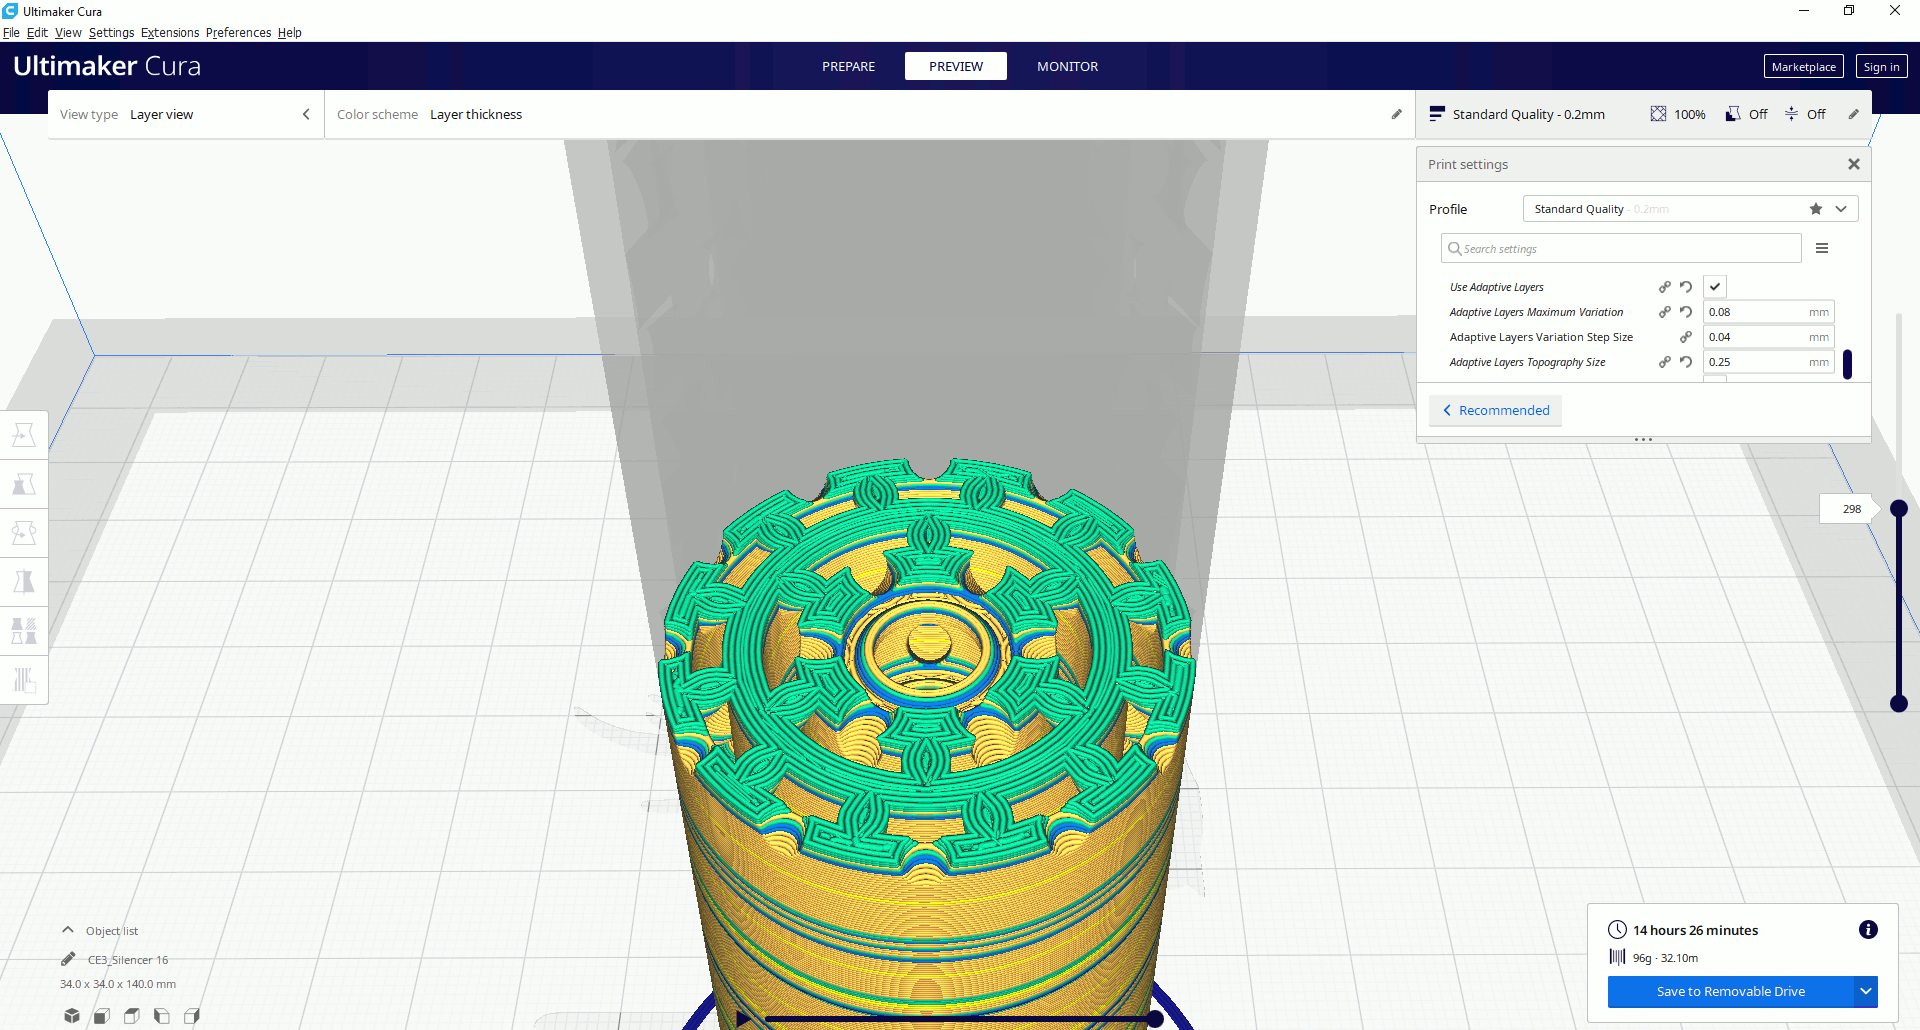
Task: Switch to 3D perspective view cube icon
Action: coord(72,1016)
